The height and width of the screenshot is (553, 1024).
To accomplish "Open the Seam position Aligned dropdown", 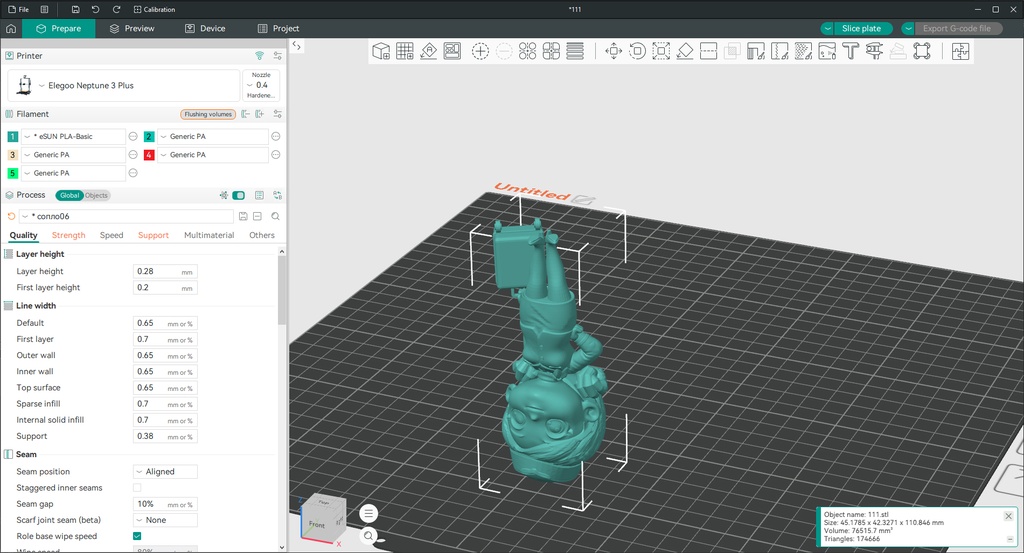I will click(165, 471).
